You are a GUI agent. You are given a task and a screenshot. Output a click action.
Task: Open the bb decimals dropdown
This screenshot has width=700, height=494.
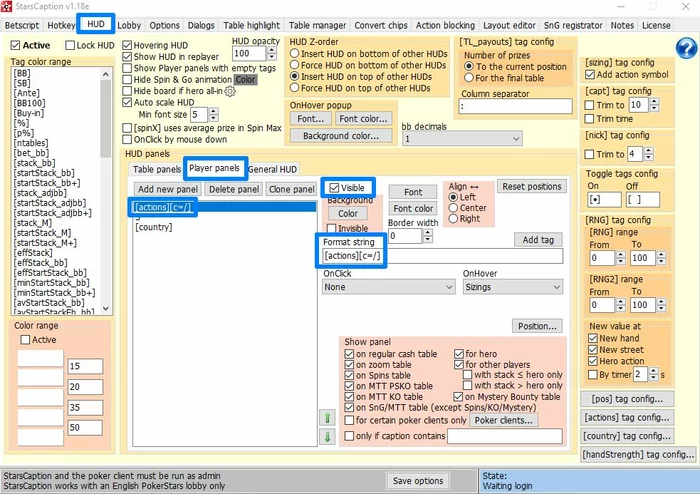[x=462, y=139]
